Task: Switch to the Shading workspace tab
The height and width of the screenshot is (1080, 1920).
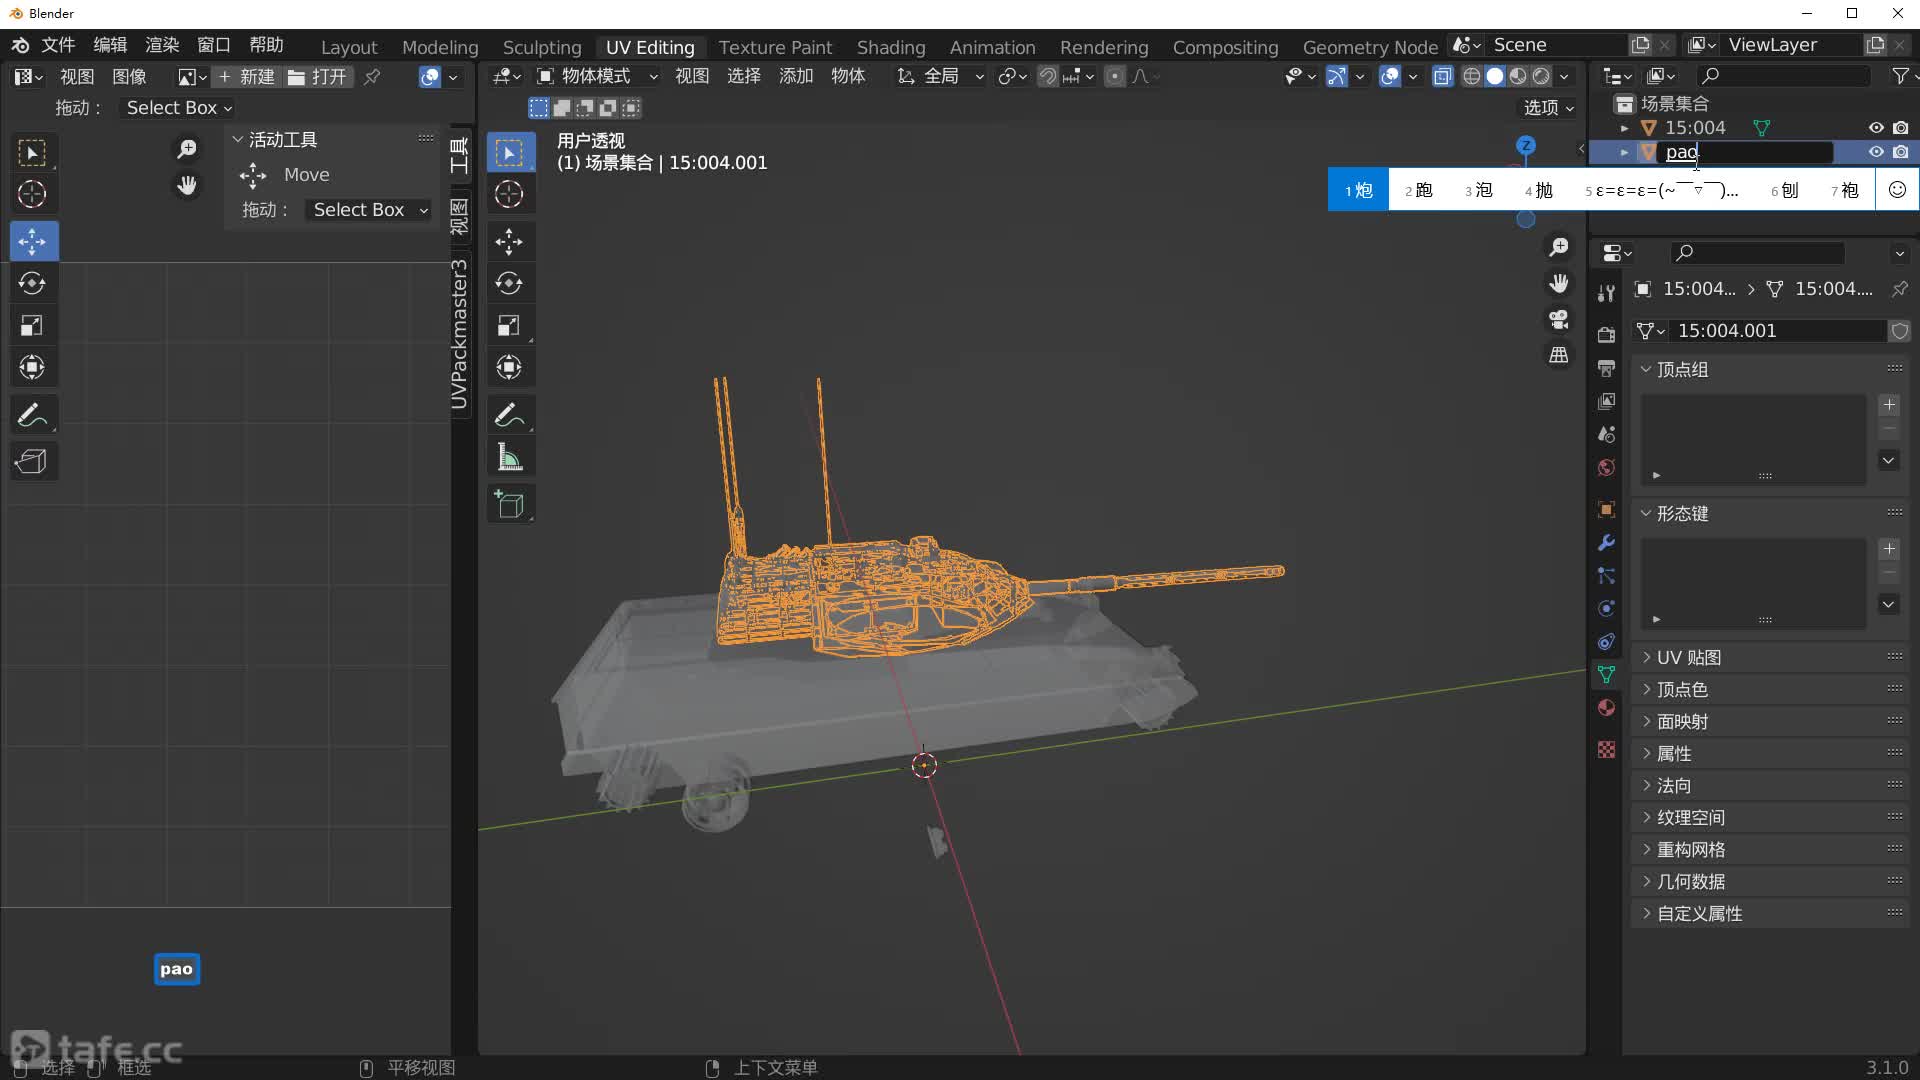Action: 890,47
